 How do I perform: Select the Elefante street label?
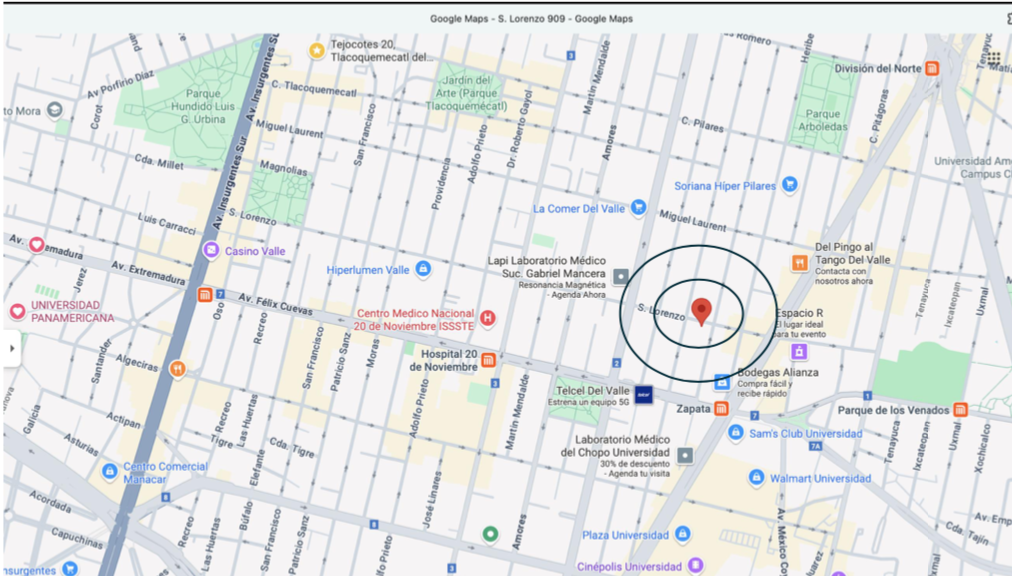(x=258, y=468)
